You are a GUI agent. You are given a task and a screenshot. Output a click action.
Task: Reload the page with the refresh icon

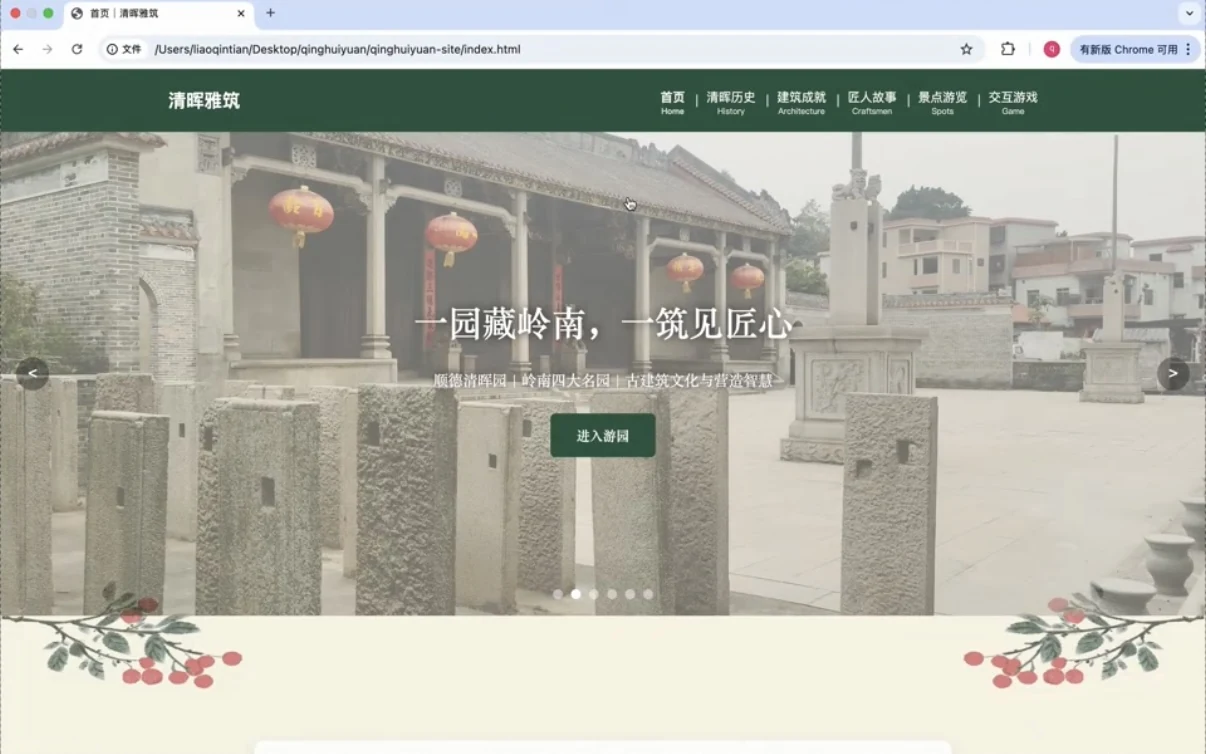(x=76, y=49)
